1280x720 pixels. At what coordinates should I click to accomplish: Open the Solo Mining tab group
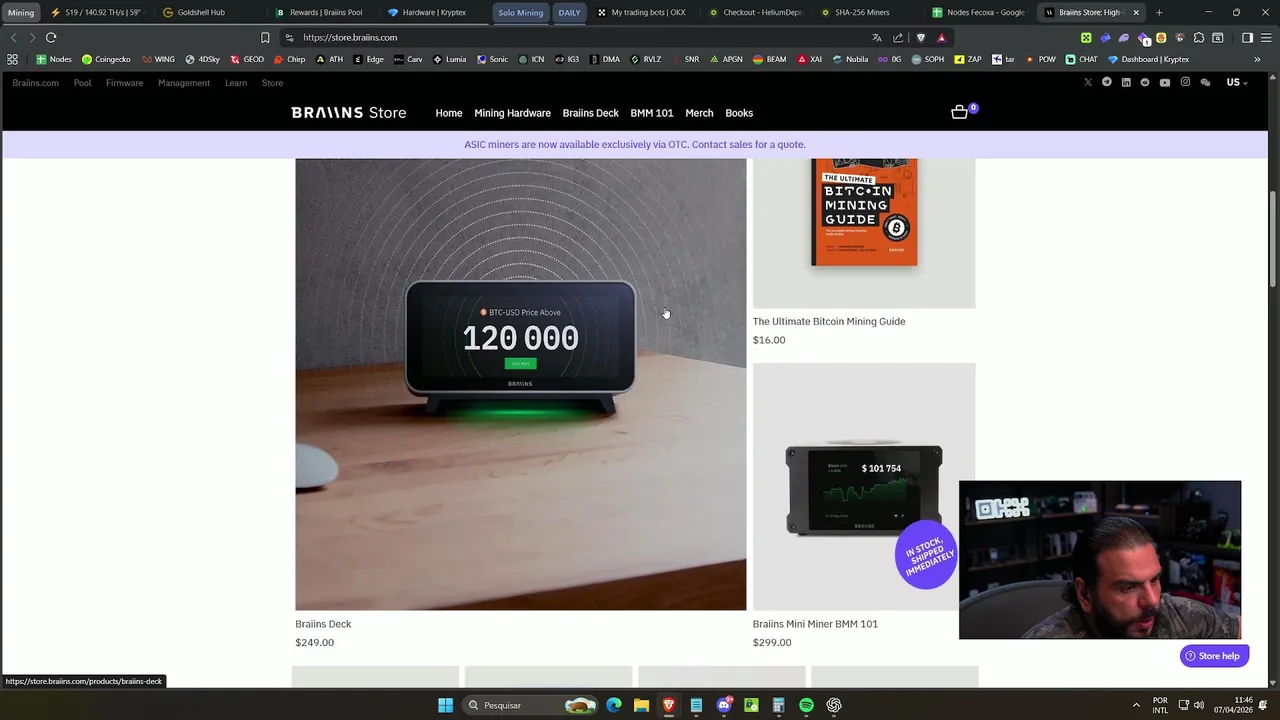point(521,12)
